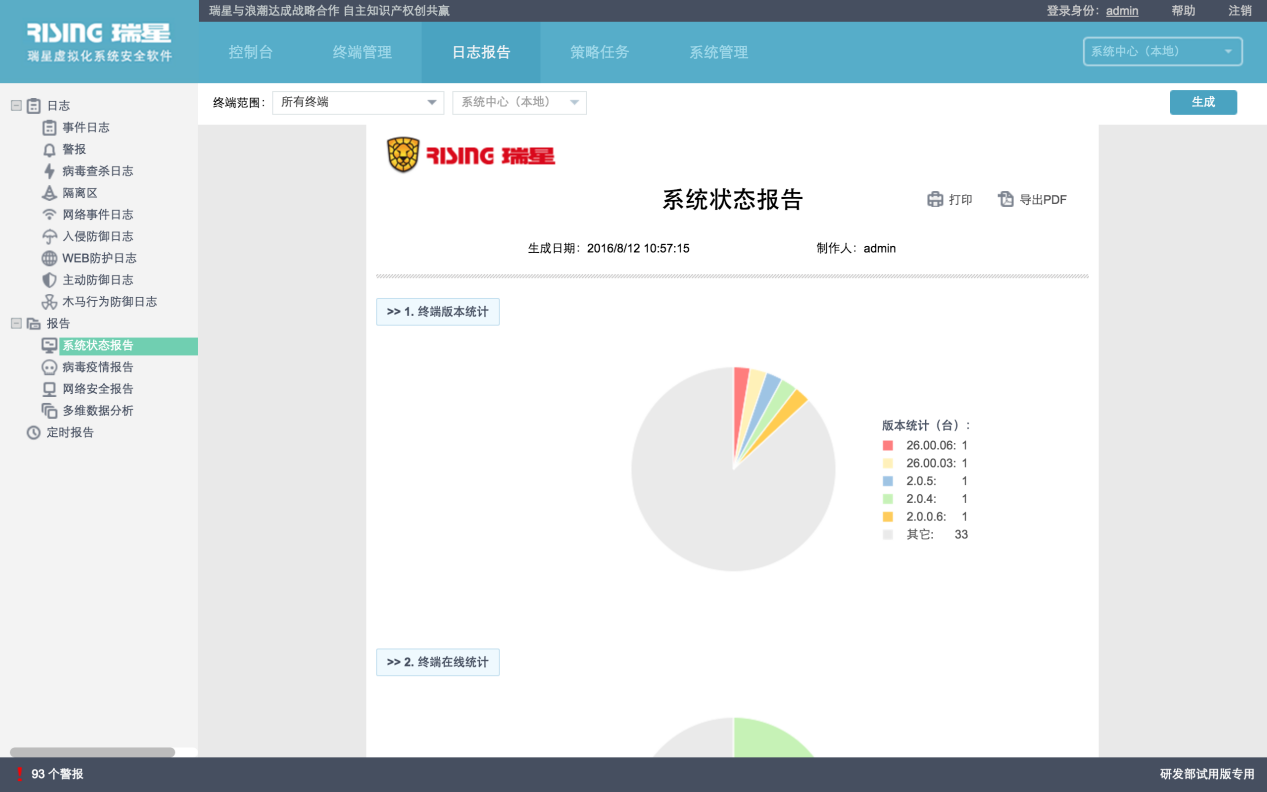This screenshot has width=1267, height=792.
Task: Click the grey 其它 legend swatch
Action: (887, 535)
